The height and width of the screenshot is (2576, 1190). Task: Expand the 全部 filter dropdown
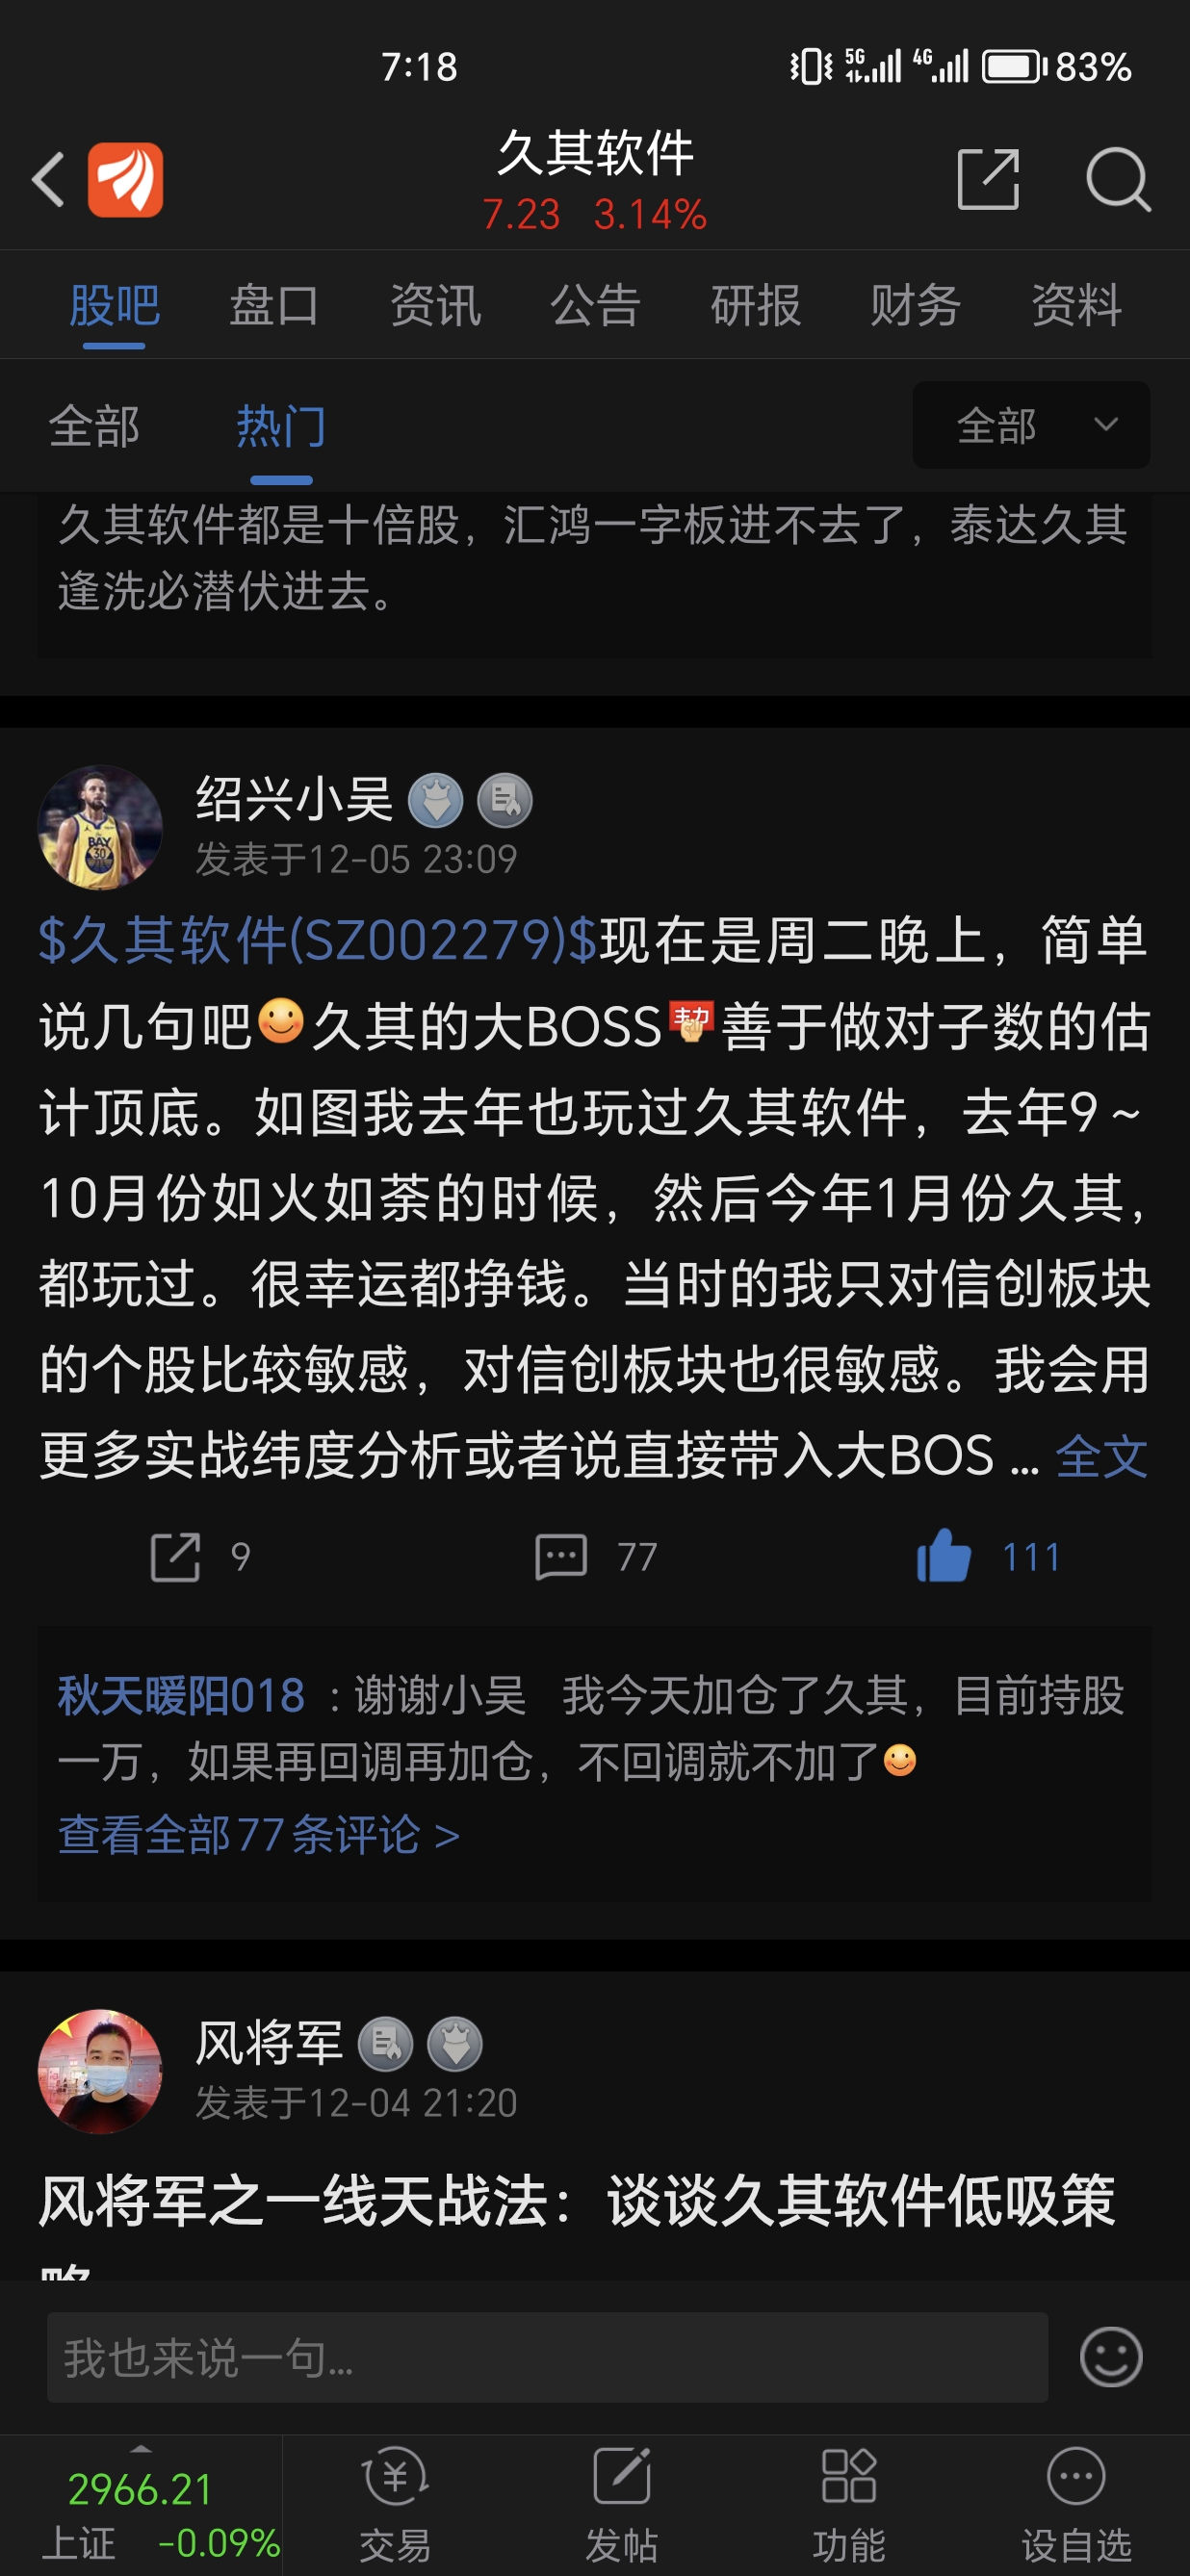click(1031, 425)
